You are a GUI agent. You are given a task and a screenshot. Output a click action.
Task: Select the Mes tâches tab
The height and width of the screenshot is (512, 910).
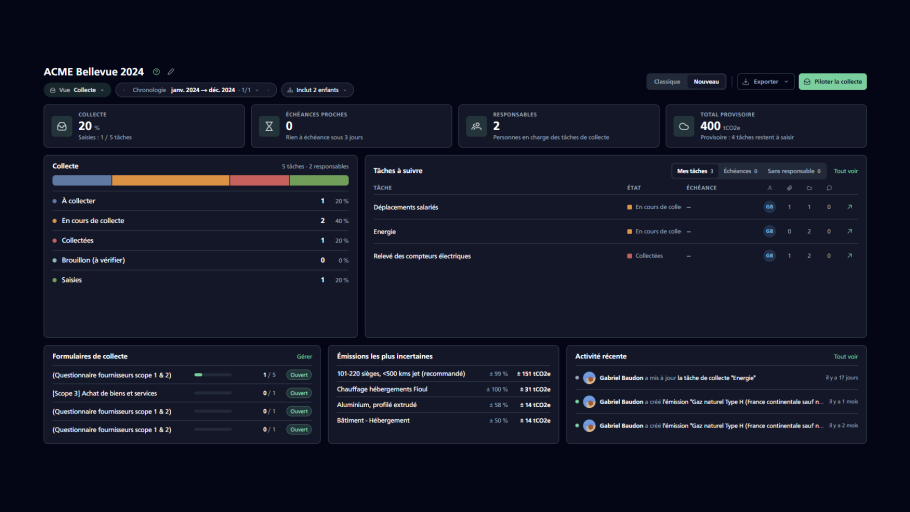click(x=695, y=171)
